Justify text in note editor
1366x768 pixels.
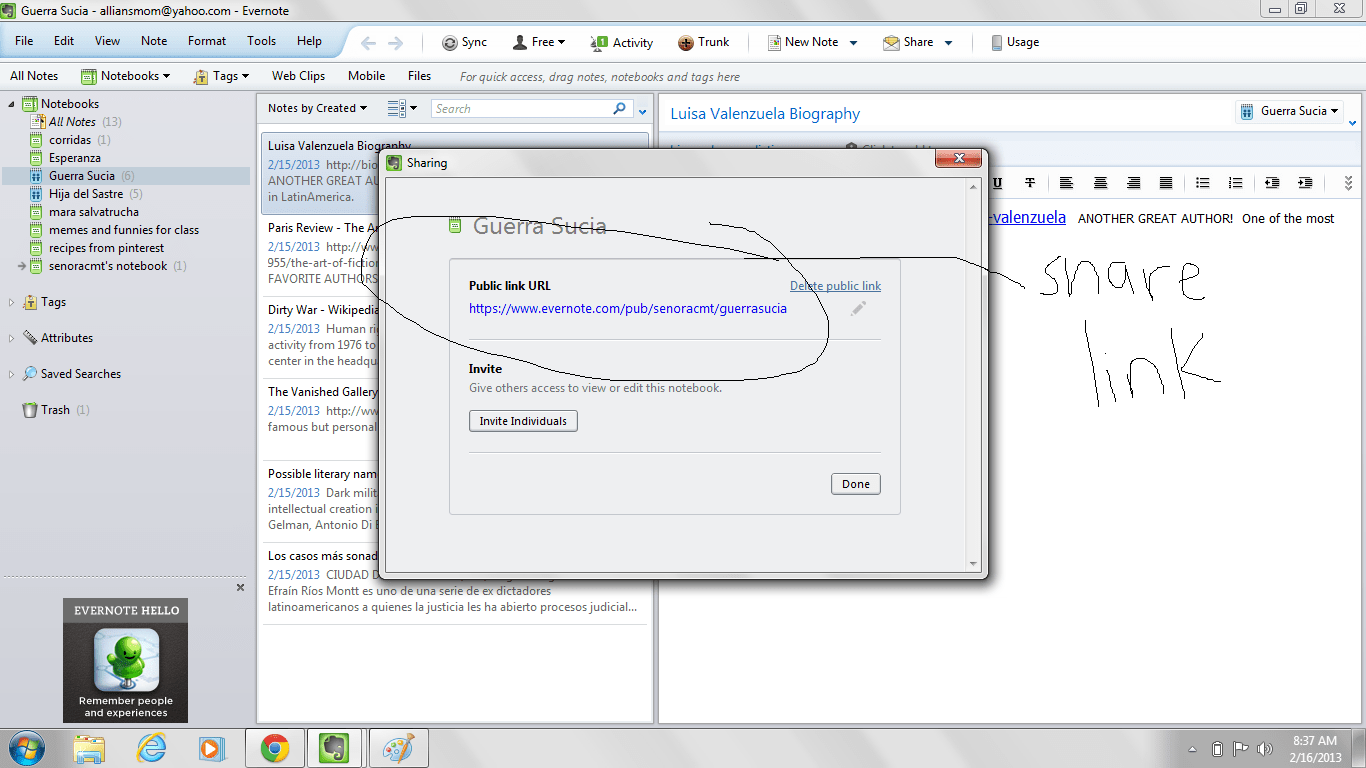pos(1166,183)
